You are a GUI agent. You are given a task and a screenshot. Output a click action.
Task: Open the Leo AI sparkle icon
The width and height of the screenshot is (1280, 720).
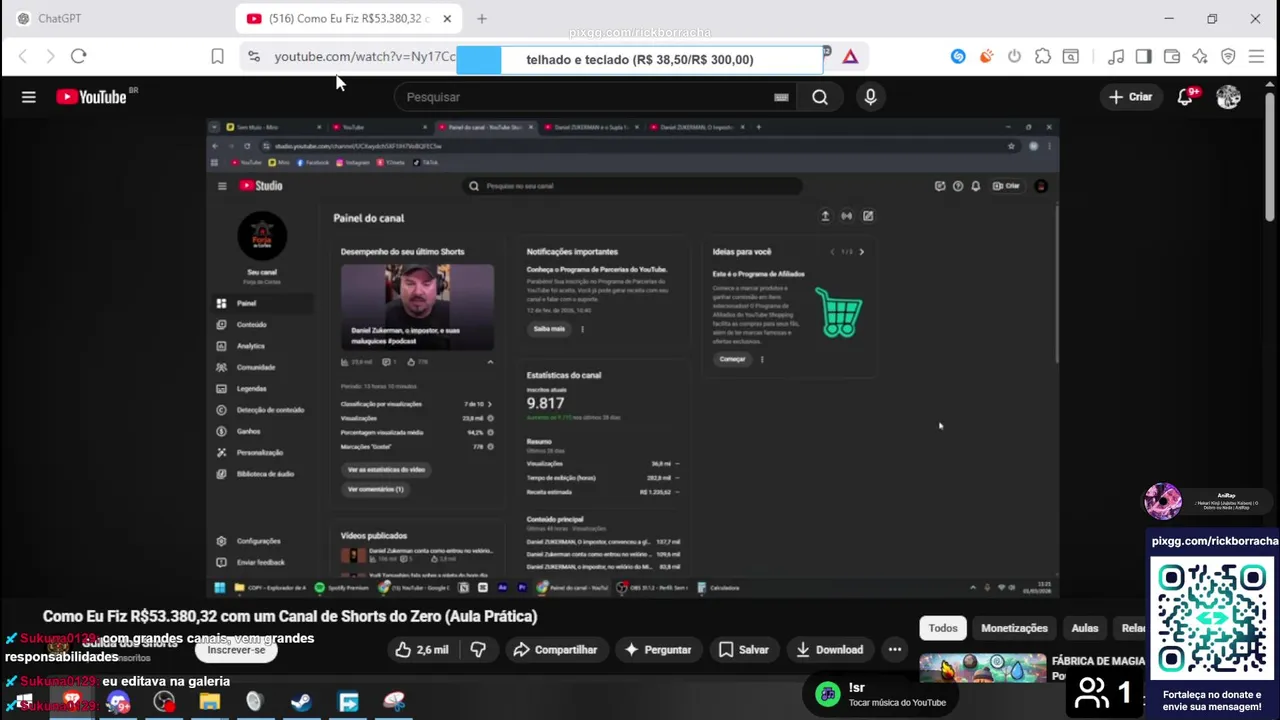1200,57
